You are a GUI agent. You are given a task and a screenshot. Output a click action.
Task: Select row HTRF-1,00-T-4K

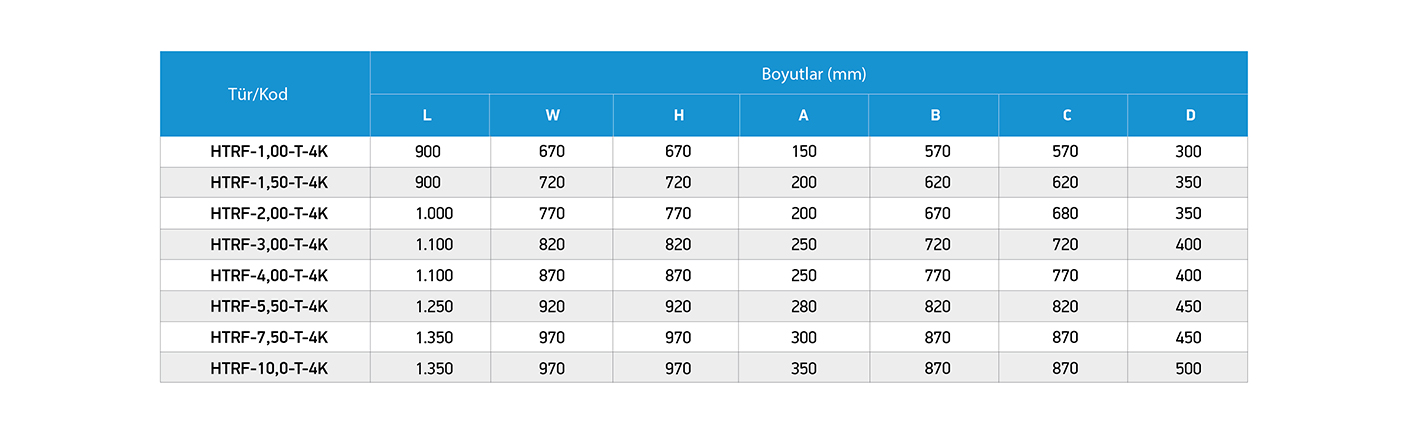point(704,152)
